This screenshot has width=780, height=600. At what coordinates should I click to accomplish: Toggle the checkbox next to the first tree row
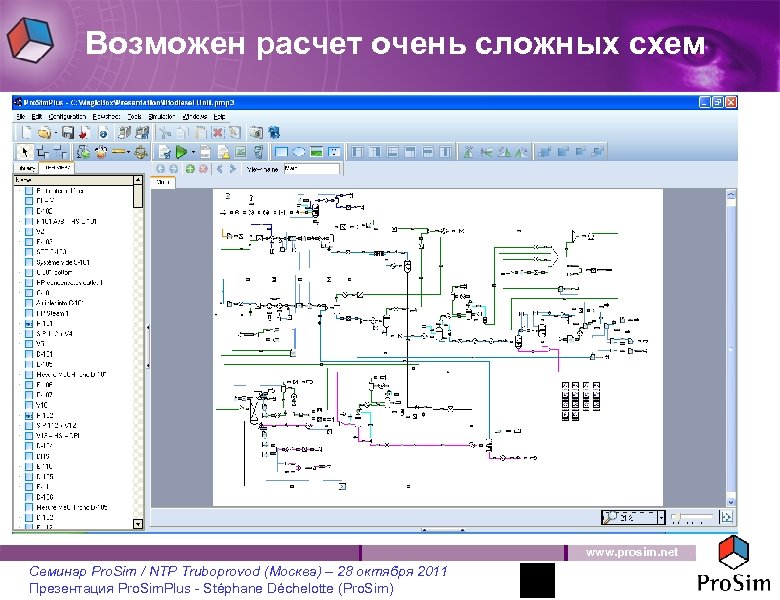(x=29, y=191)
